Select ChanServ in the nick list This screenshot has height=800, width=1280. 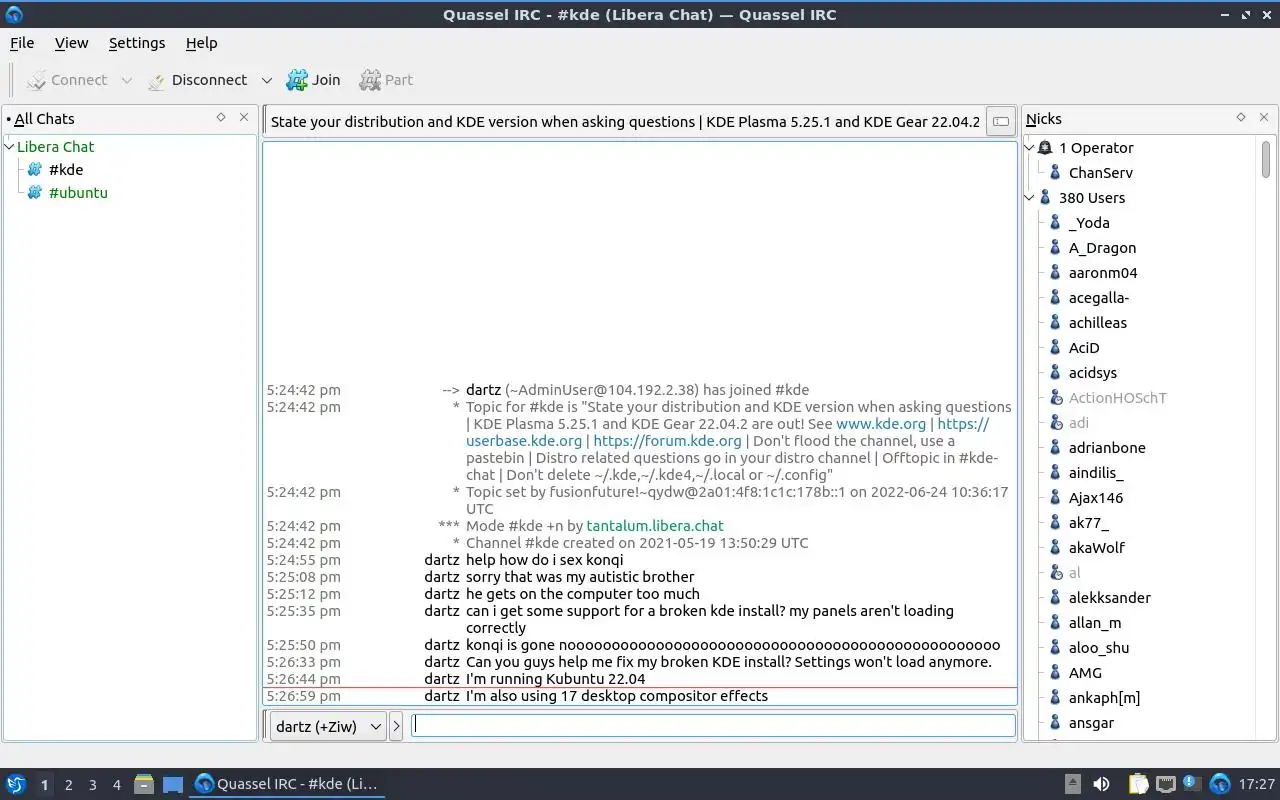click(1100, 172)
